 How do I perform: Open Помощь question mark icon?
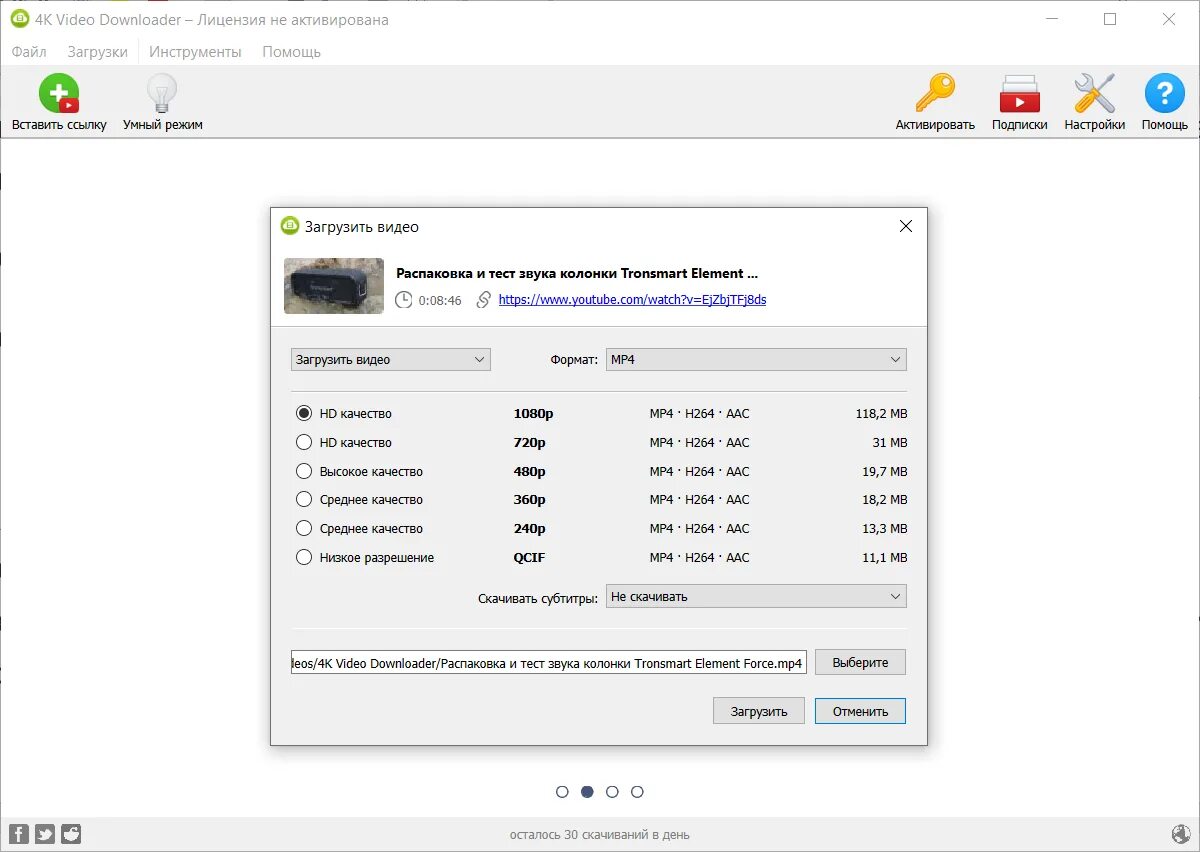click(1164, 93)
